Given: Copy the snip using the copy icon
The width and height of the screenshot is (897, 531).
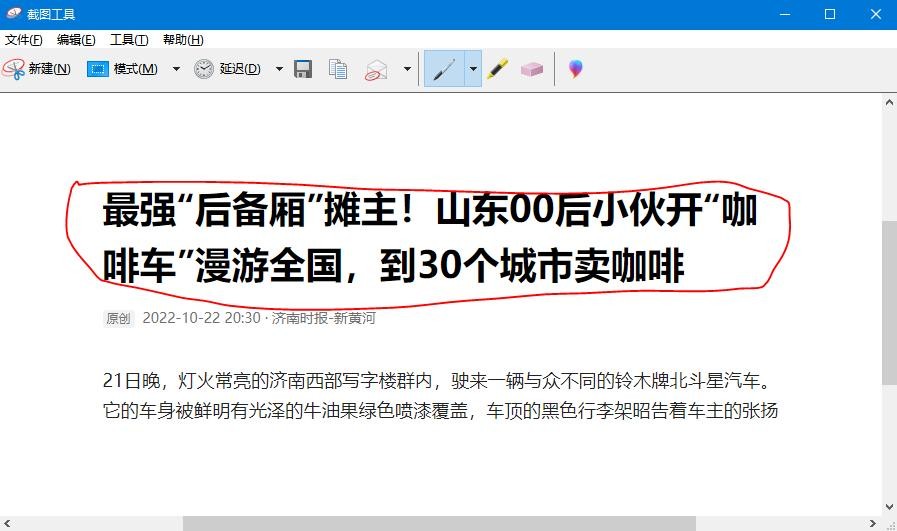Looking at the screenshot, I should (339, 69).
